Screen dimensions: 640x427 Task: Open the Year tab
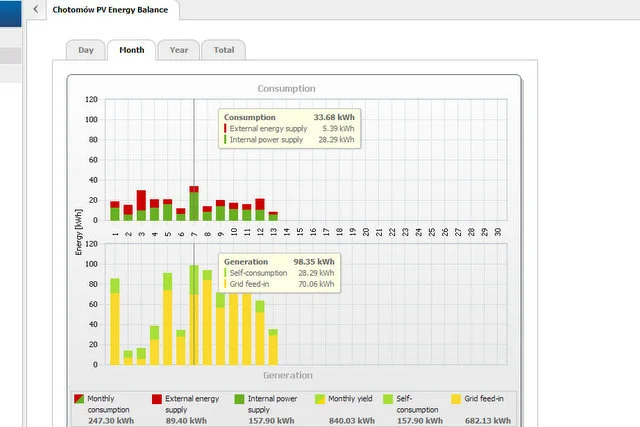pos(179,50)
